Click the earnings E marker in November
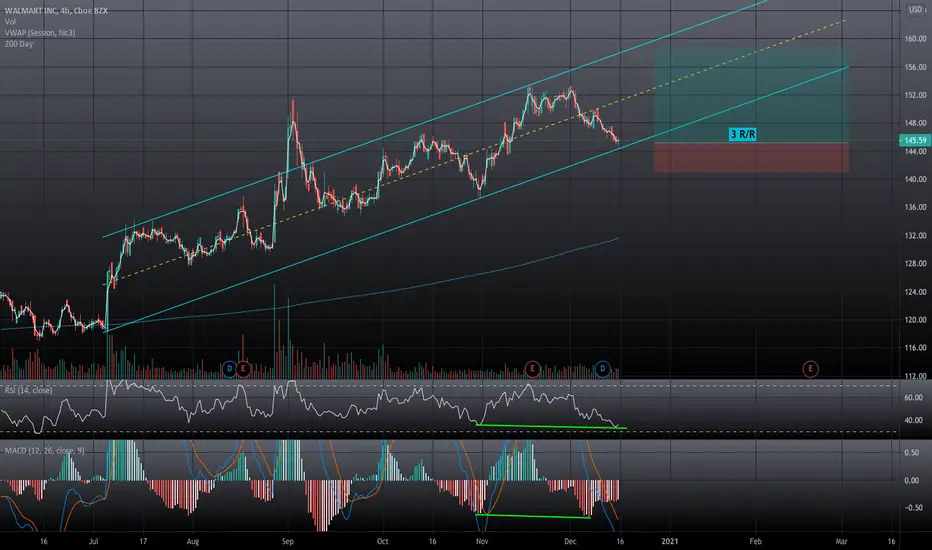This screenshot has width=932, height=550. [x=532, y=369]
